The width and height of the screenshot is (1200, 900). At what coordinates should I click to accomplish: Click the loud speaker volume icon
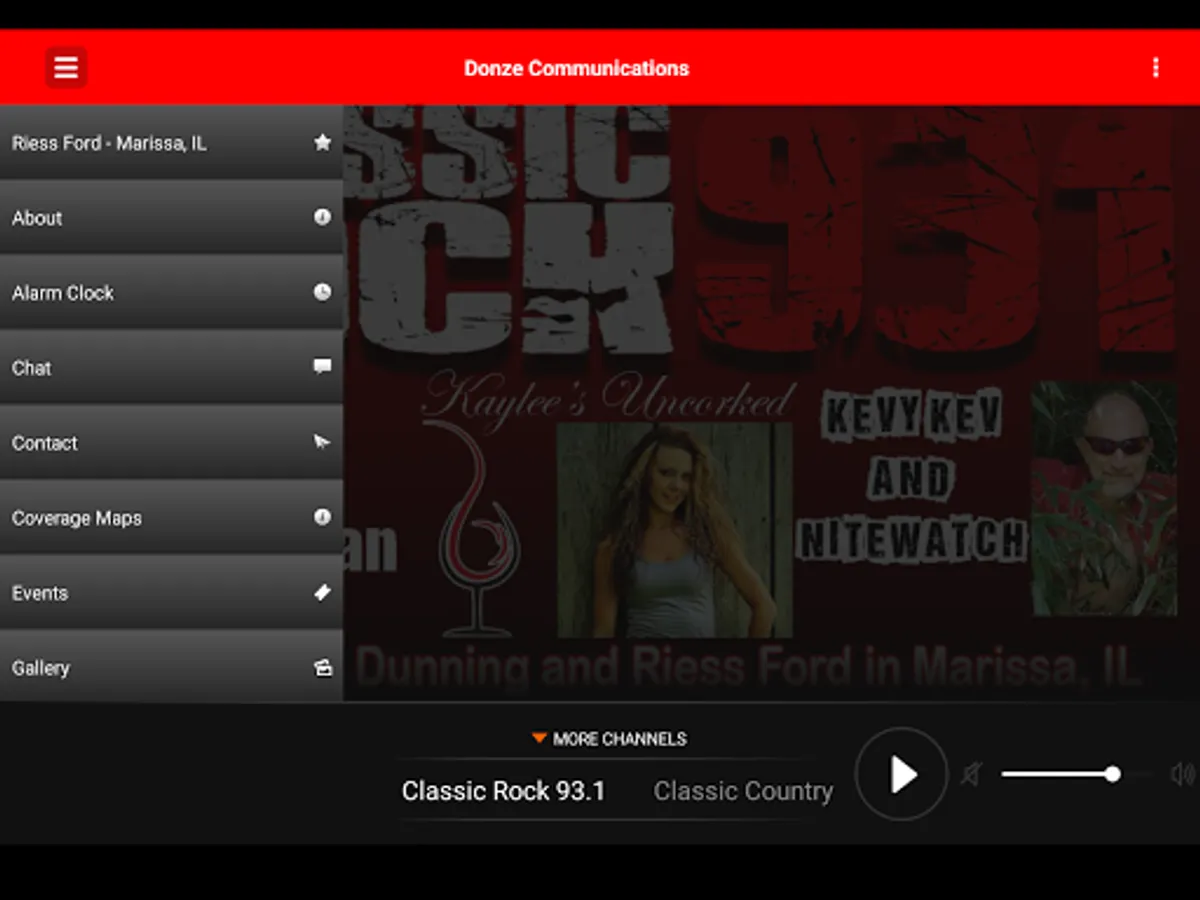[1183, 774]
